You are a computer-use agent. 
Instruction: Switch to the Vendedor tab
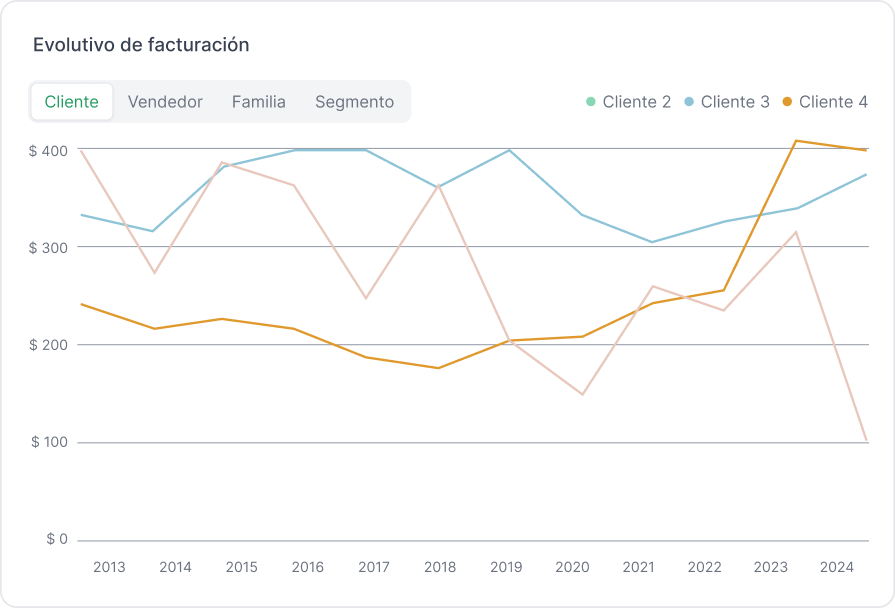click(x=165, y=102)
